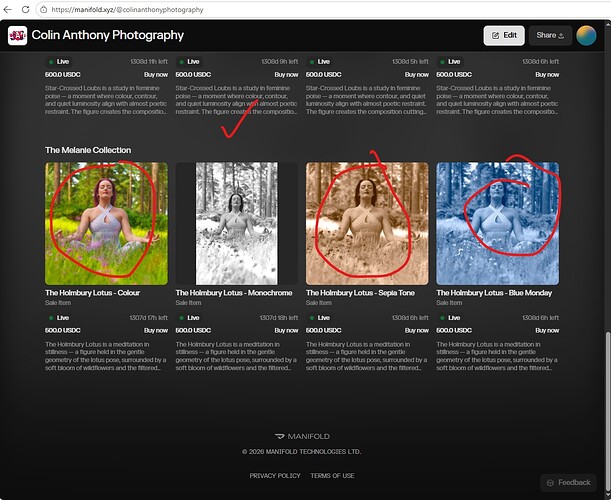The width and height of the screenshot is (611, 500).
Task: Open The Holmbury Lotus - Colour thumbnail
Action: click(106, 223)
